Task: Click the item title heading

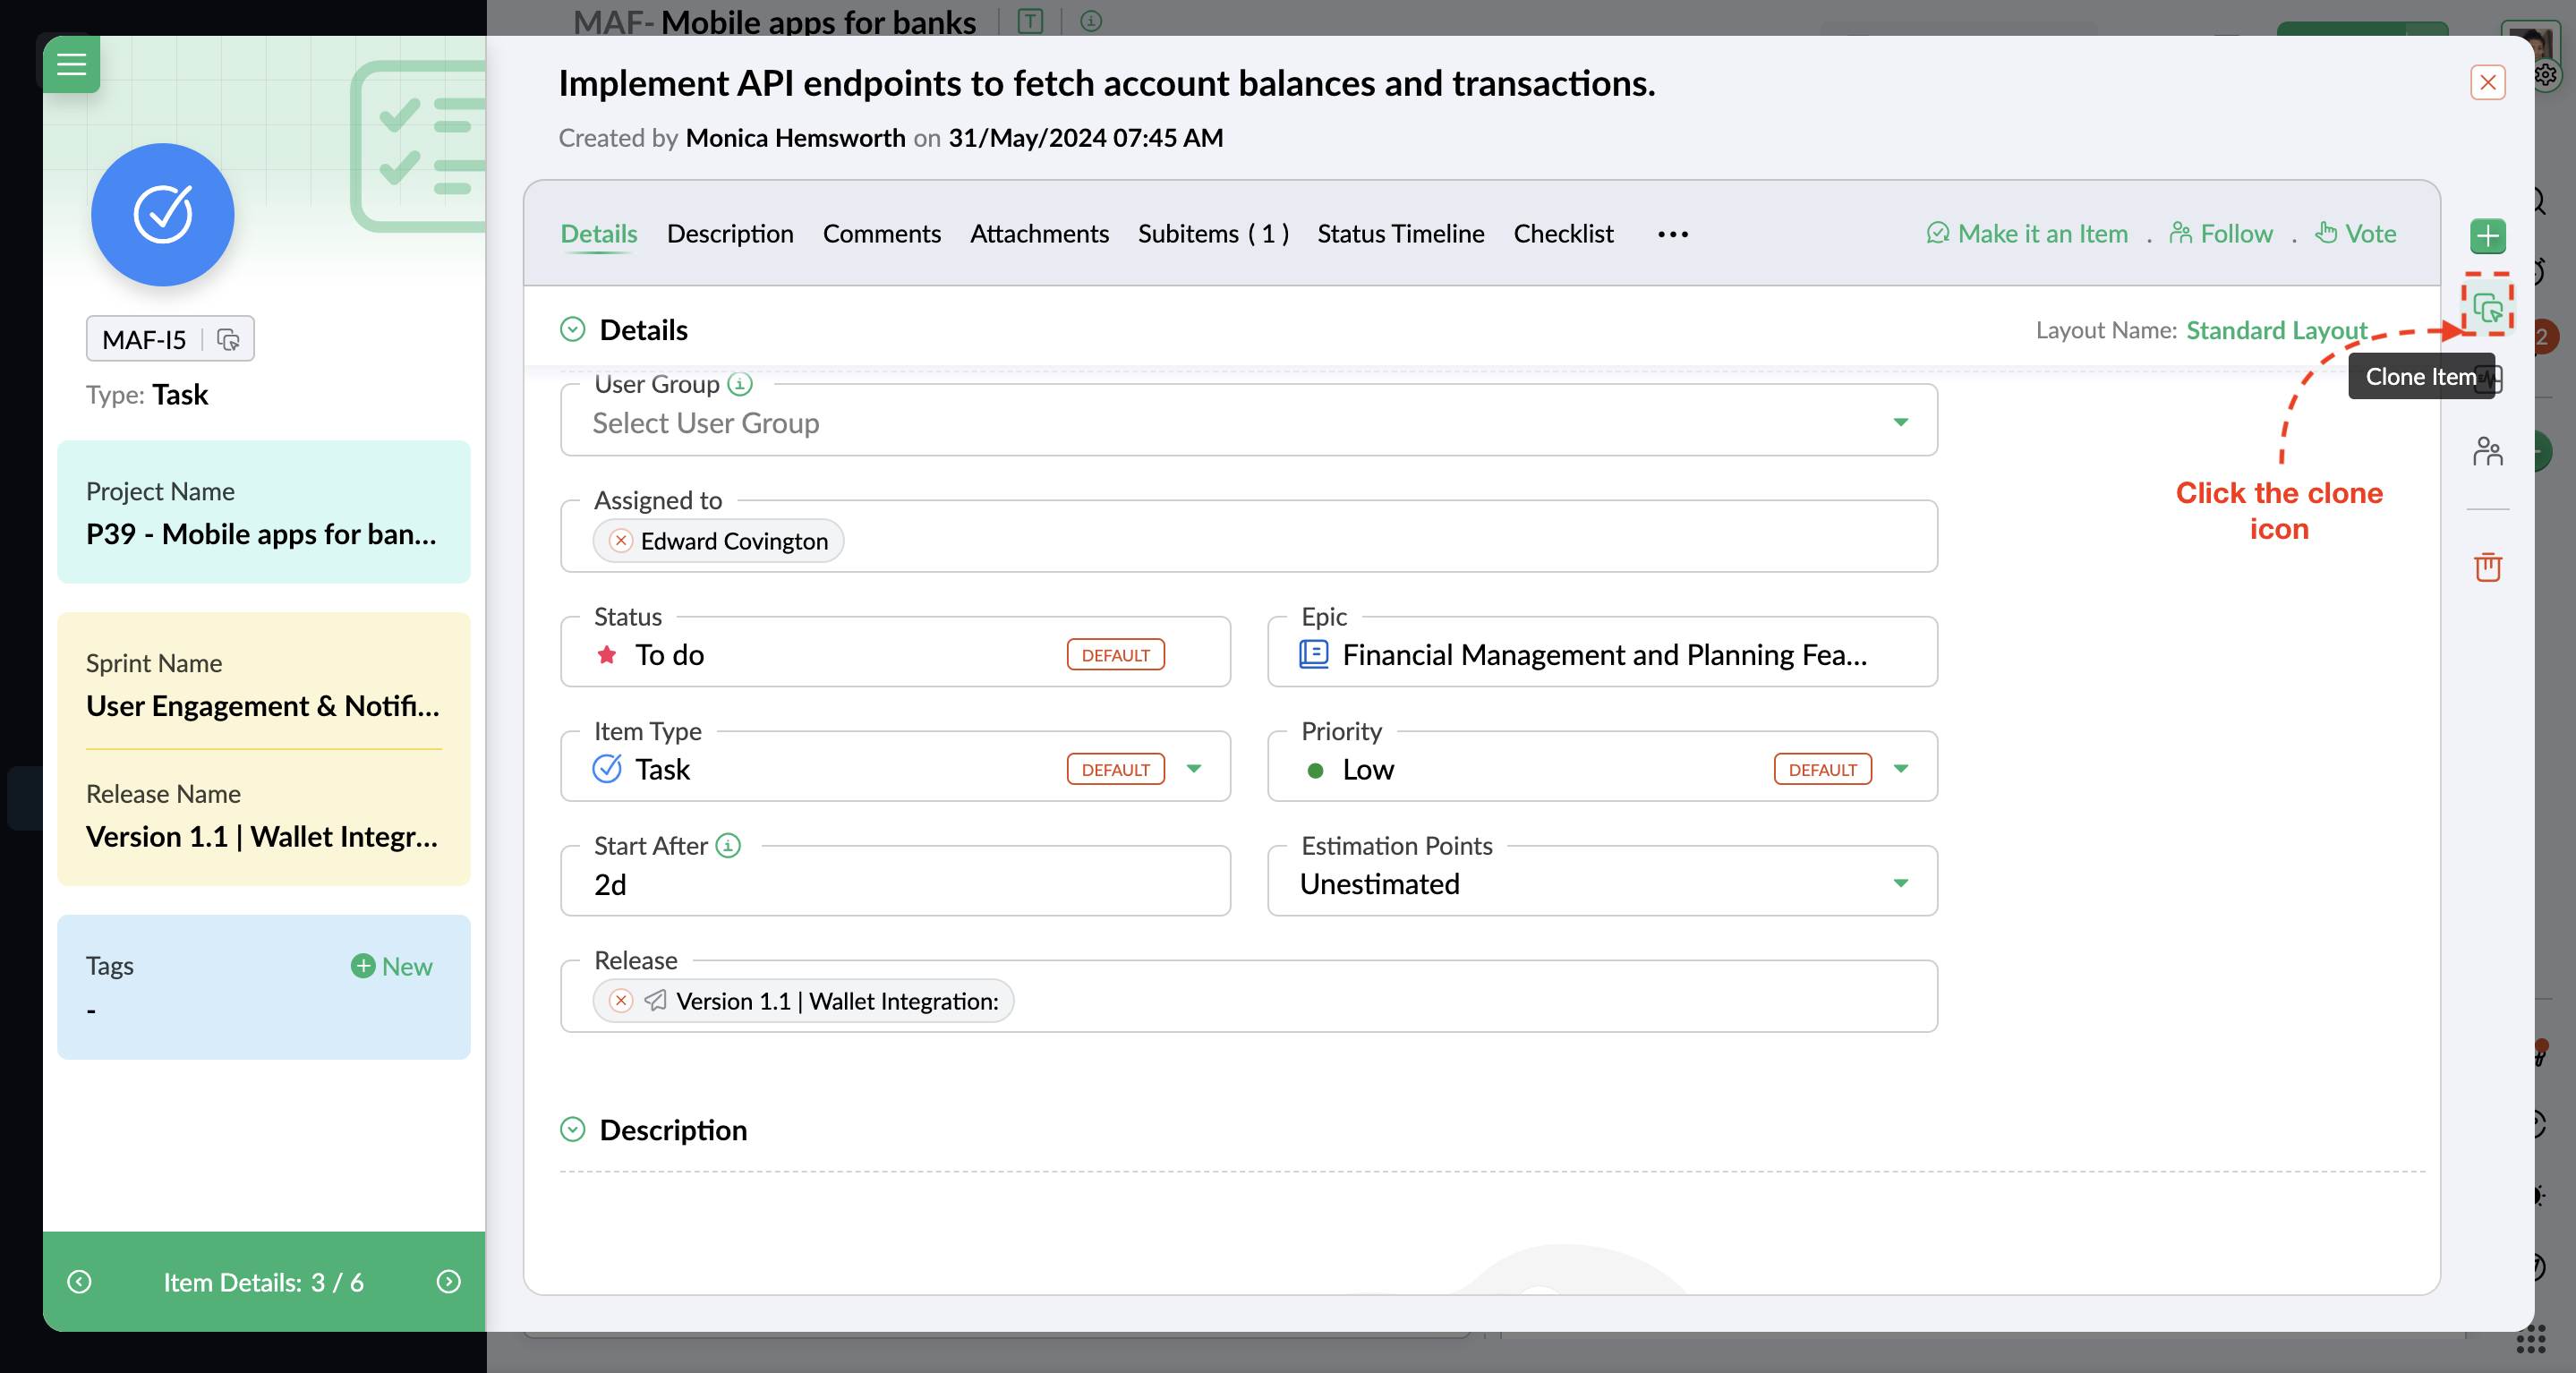Action: pos(1106,83)
